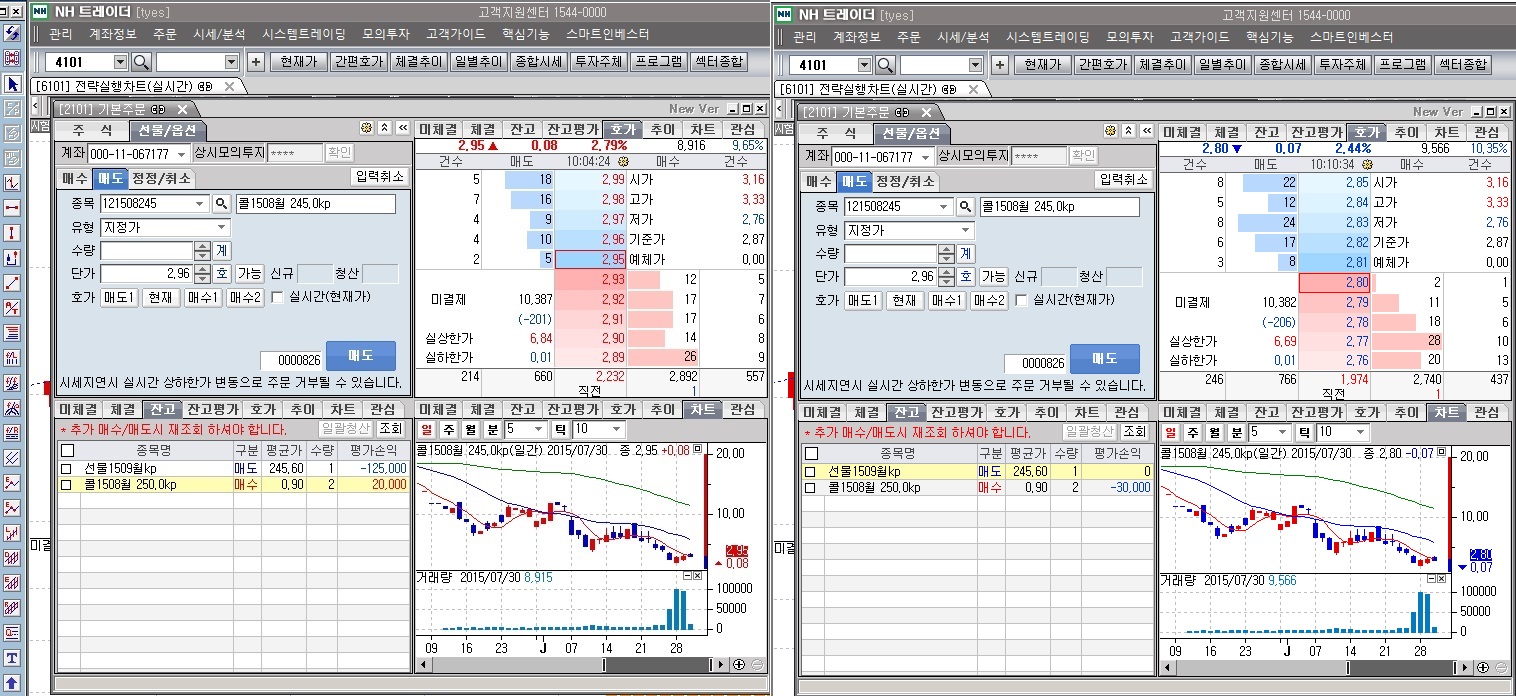Check the 선물1509월kp row in right balance list
1516x696 pixels.
point(811,471)
